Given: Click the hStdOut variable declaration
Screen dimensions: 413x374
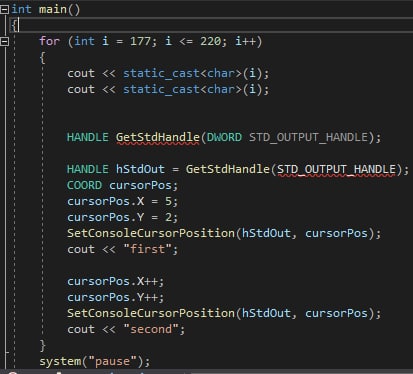Looking at the screenshot, I should tap(140, 169).
